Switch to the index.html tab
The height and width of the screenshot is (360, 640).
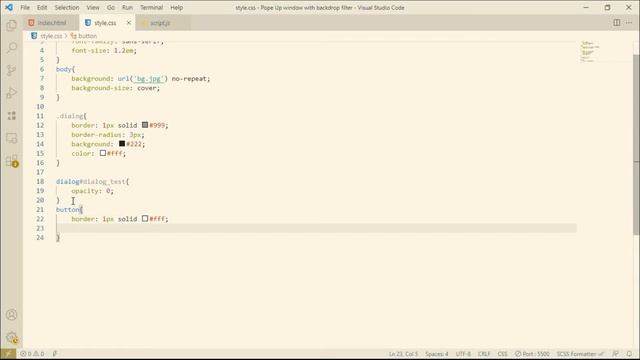(x=51, y=23)
